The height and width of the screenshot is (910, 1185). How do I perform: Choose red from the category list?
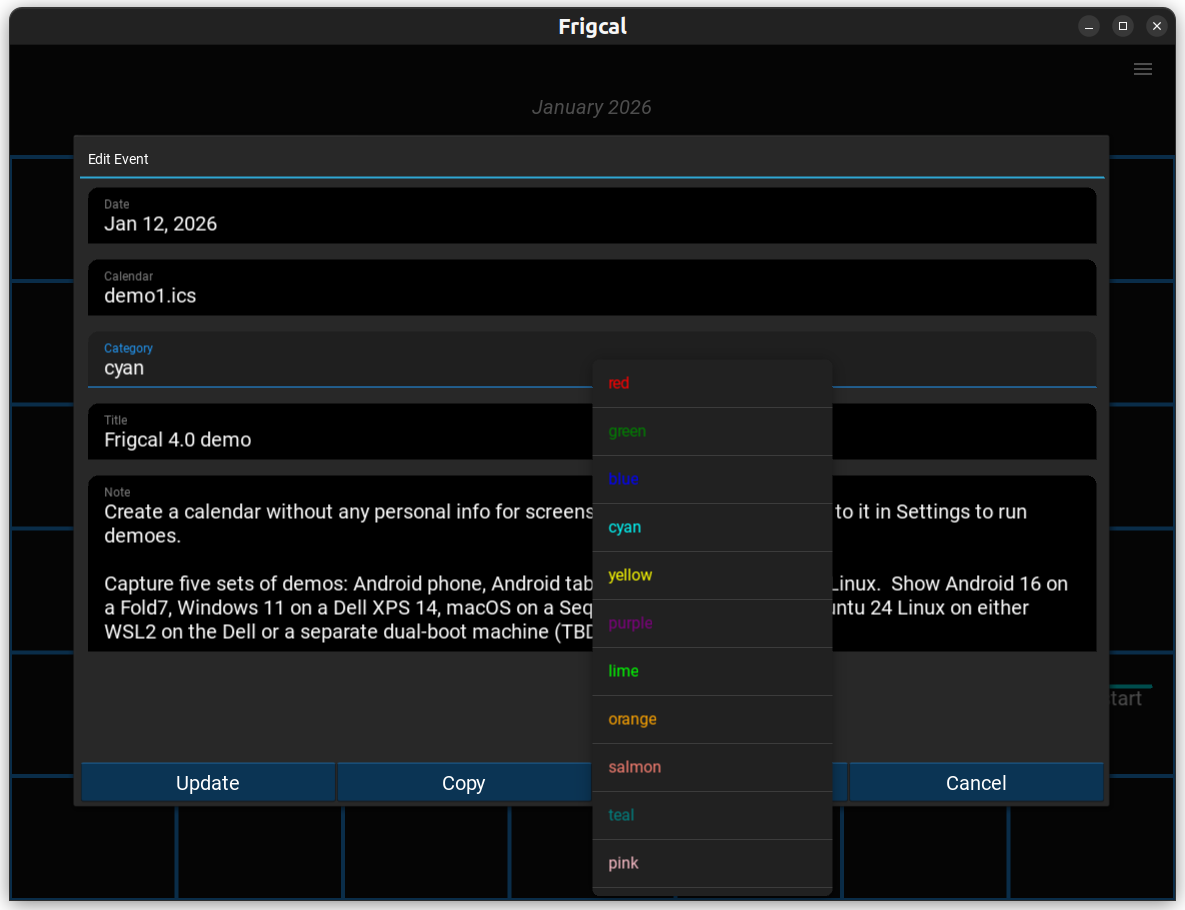(x=712, y=383)
